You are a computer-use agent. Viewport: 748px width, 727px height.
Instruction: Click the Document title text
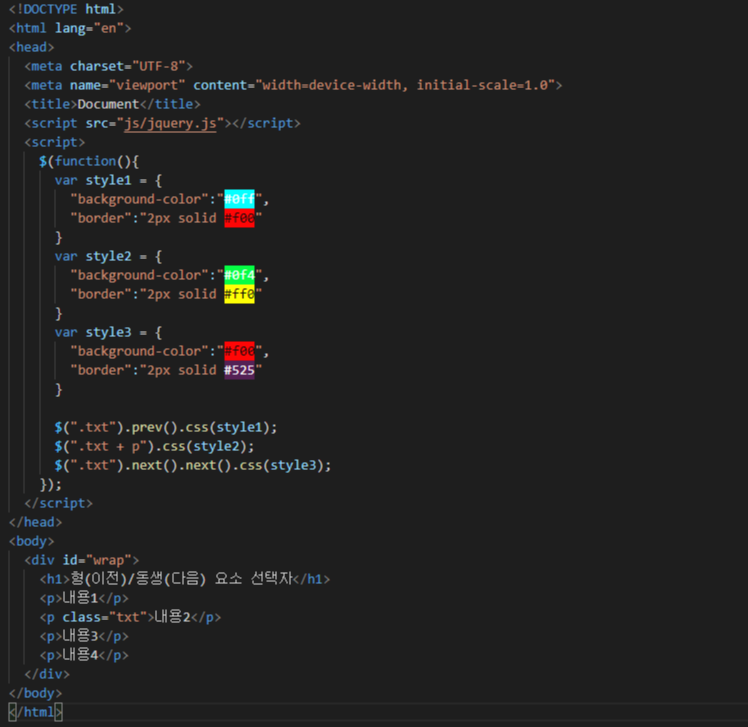coord(108,104)
